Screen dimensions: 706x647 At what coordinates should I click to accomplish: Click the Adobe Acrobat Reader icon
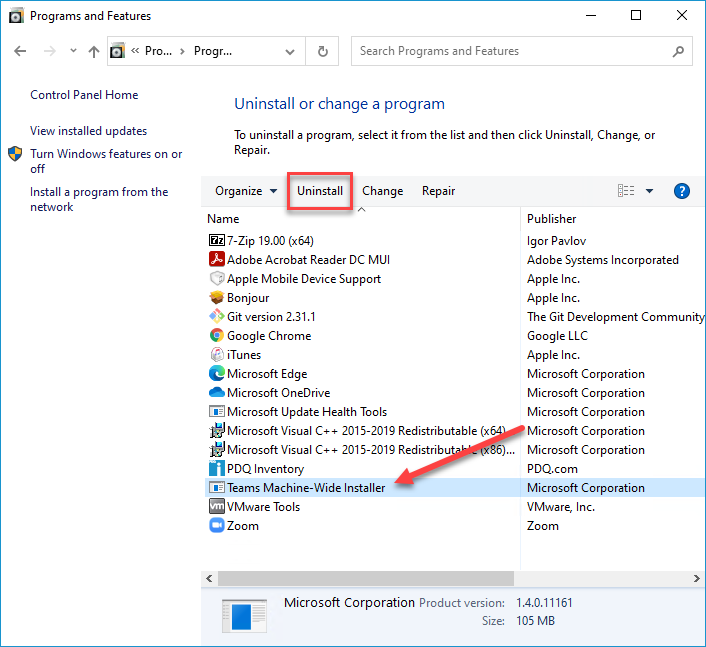[217, 259]
